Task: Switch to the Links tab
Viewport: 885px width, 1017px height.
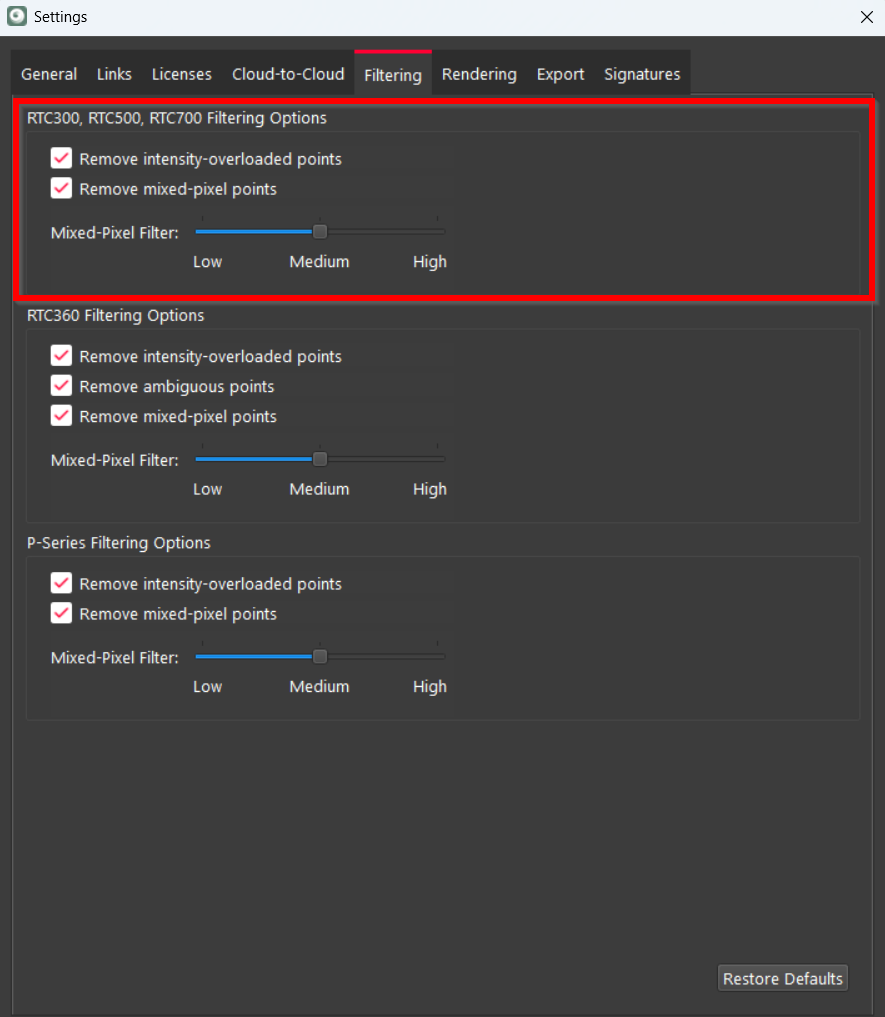Action: (x=114, y=74)
